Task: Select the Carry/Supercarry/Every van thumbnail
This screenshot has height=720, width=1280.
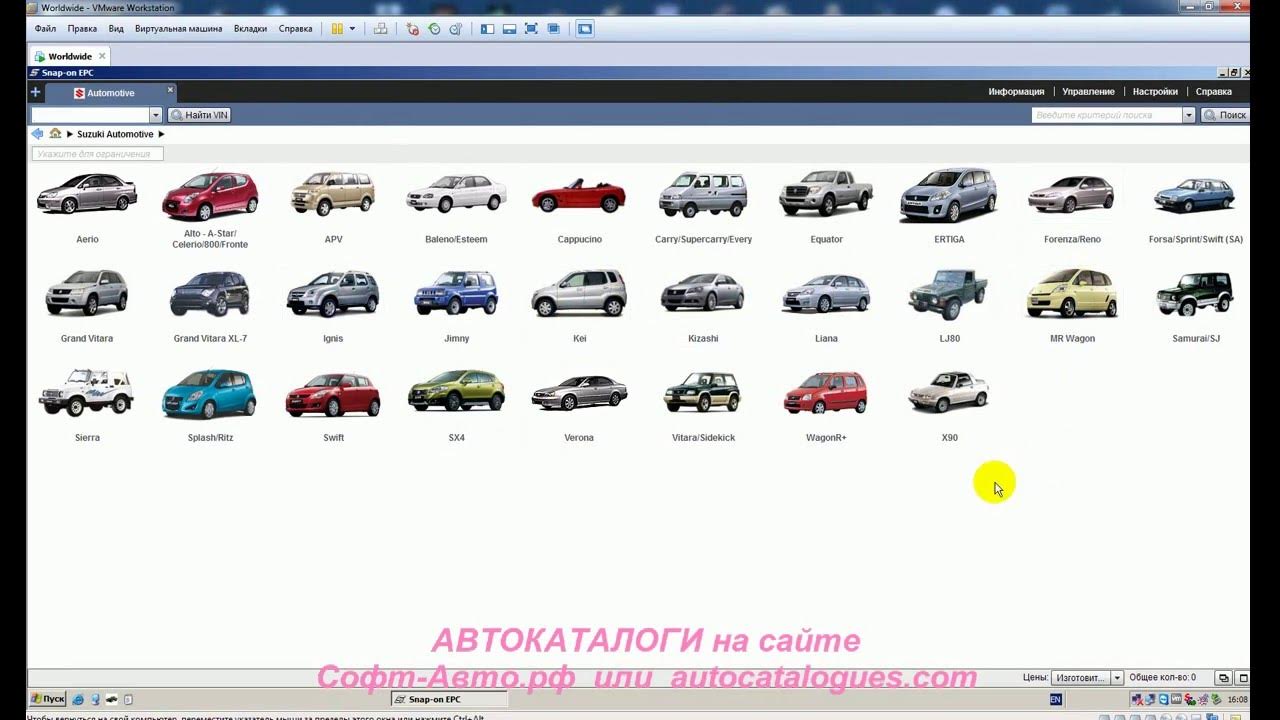Action: (703, 194)
